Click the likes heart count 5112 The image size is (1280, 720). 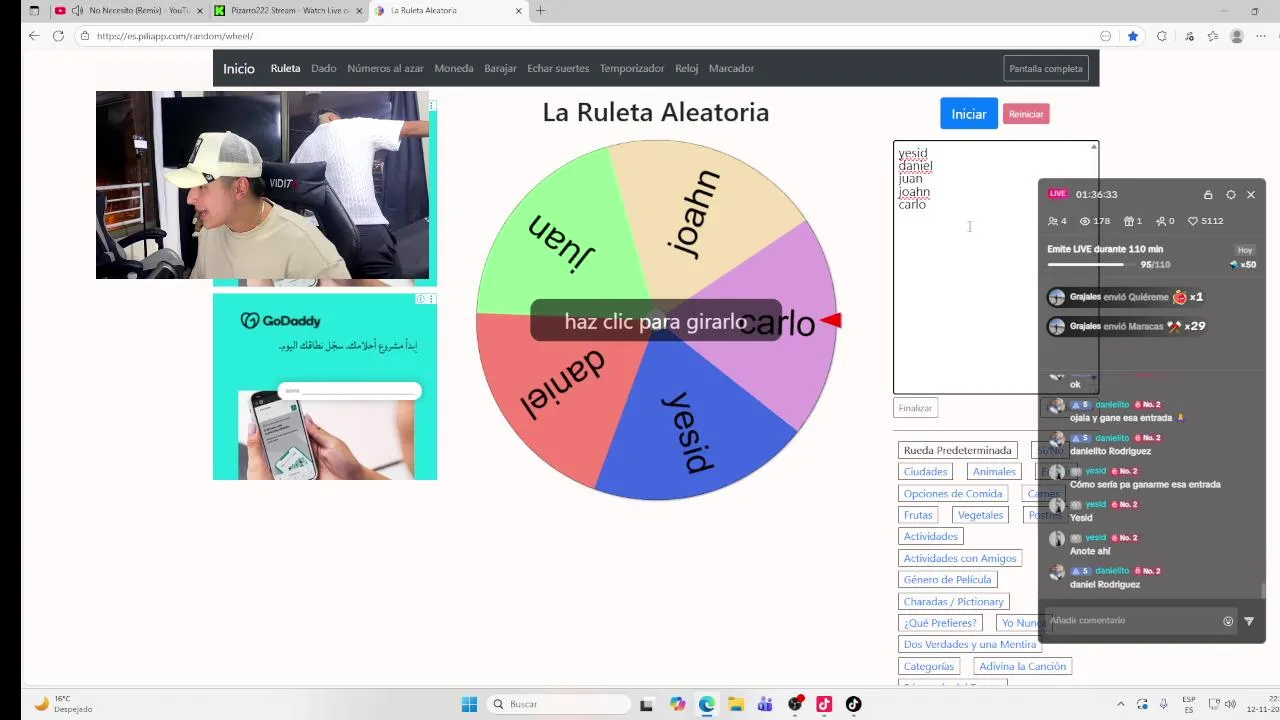click(x=1205, y=221)
